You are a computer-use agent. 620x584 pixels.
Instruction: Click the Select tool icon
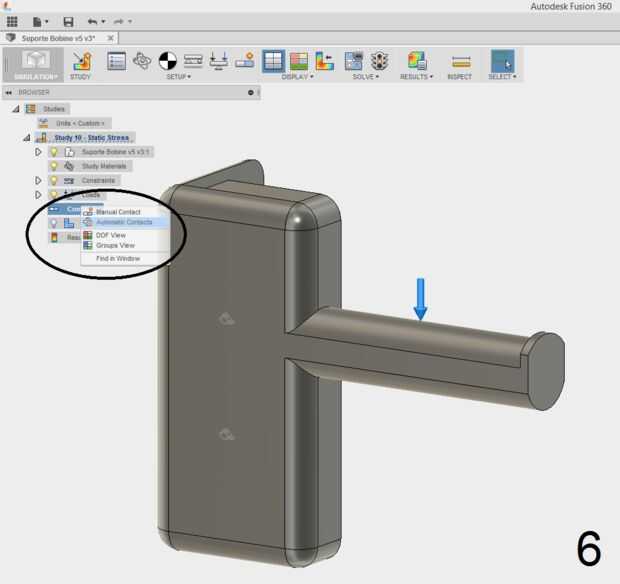(503, 61)
